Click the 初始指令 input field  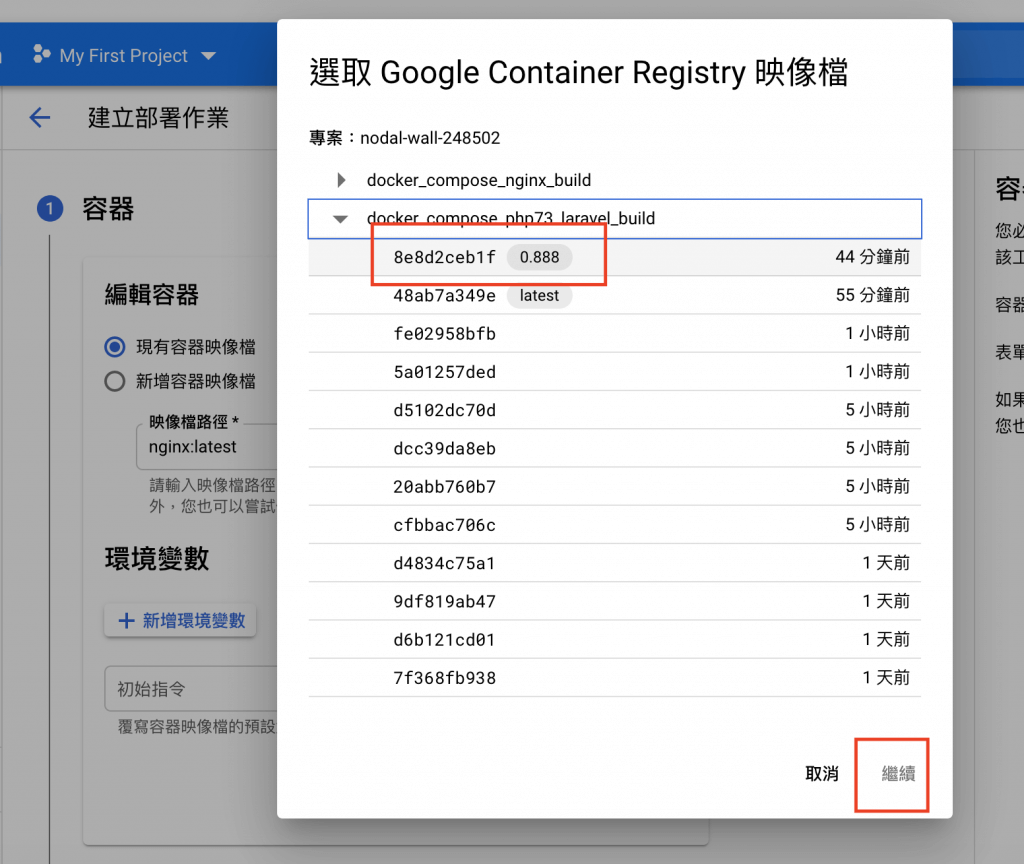(191, 689)
